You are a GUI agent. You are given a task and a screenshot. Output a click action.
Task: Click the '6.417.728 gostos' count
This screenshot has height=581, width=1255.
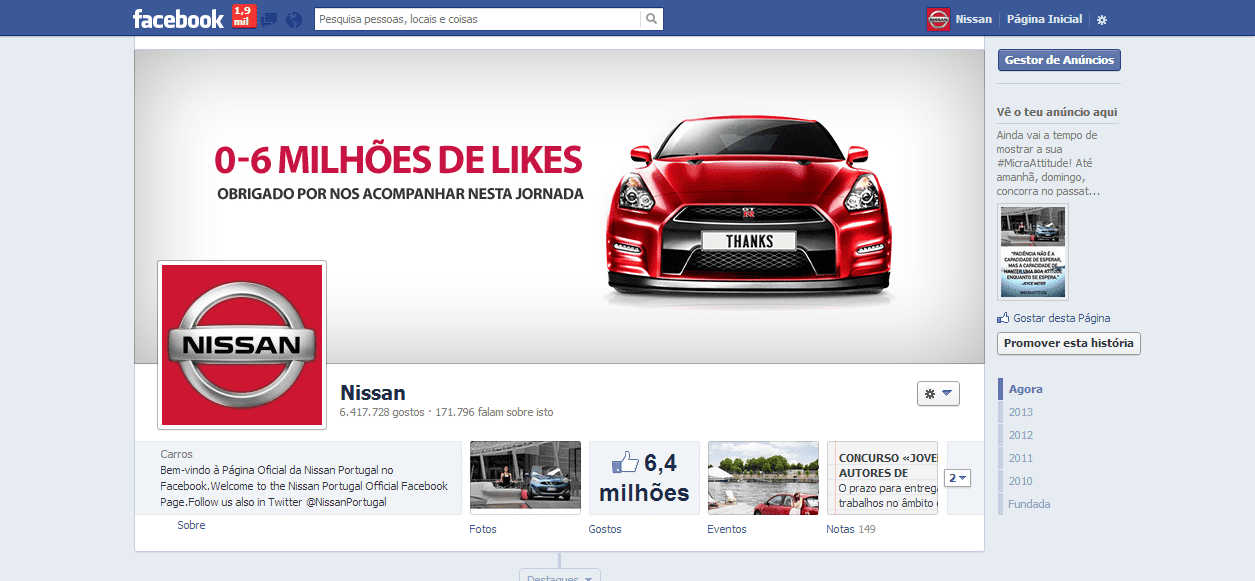click(x=382, y=412)
